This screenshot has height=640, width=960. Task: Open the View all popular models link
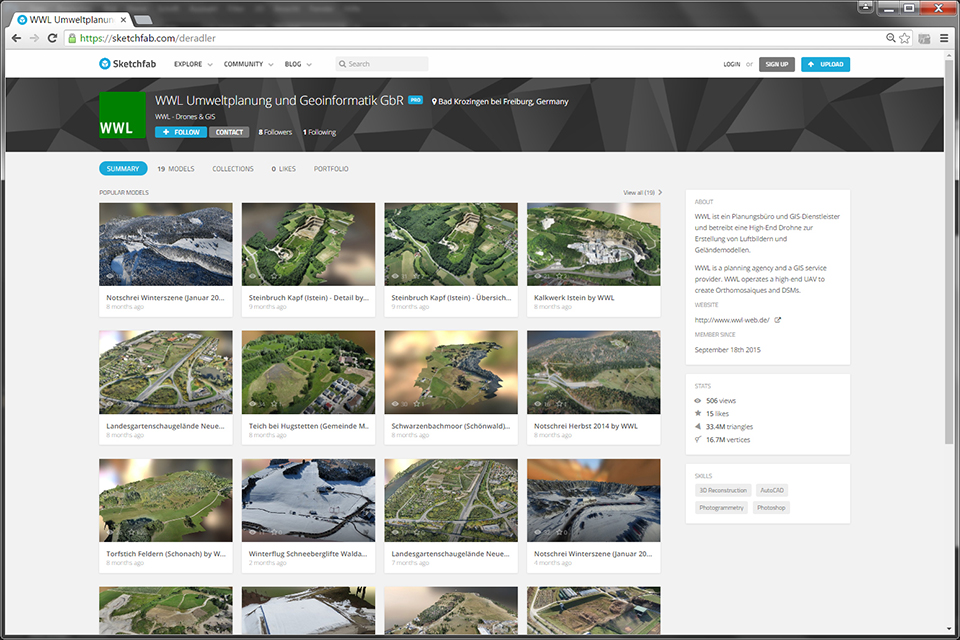[642, 192]
